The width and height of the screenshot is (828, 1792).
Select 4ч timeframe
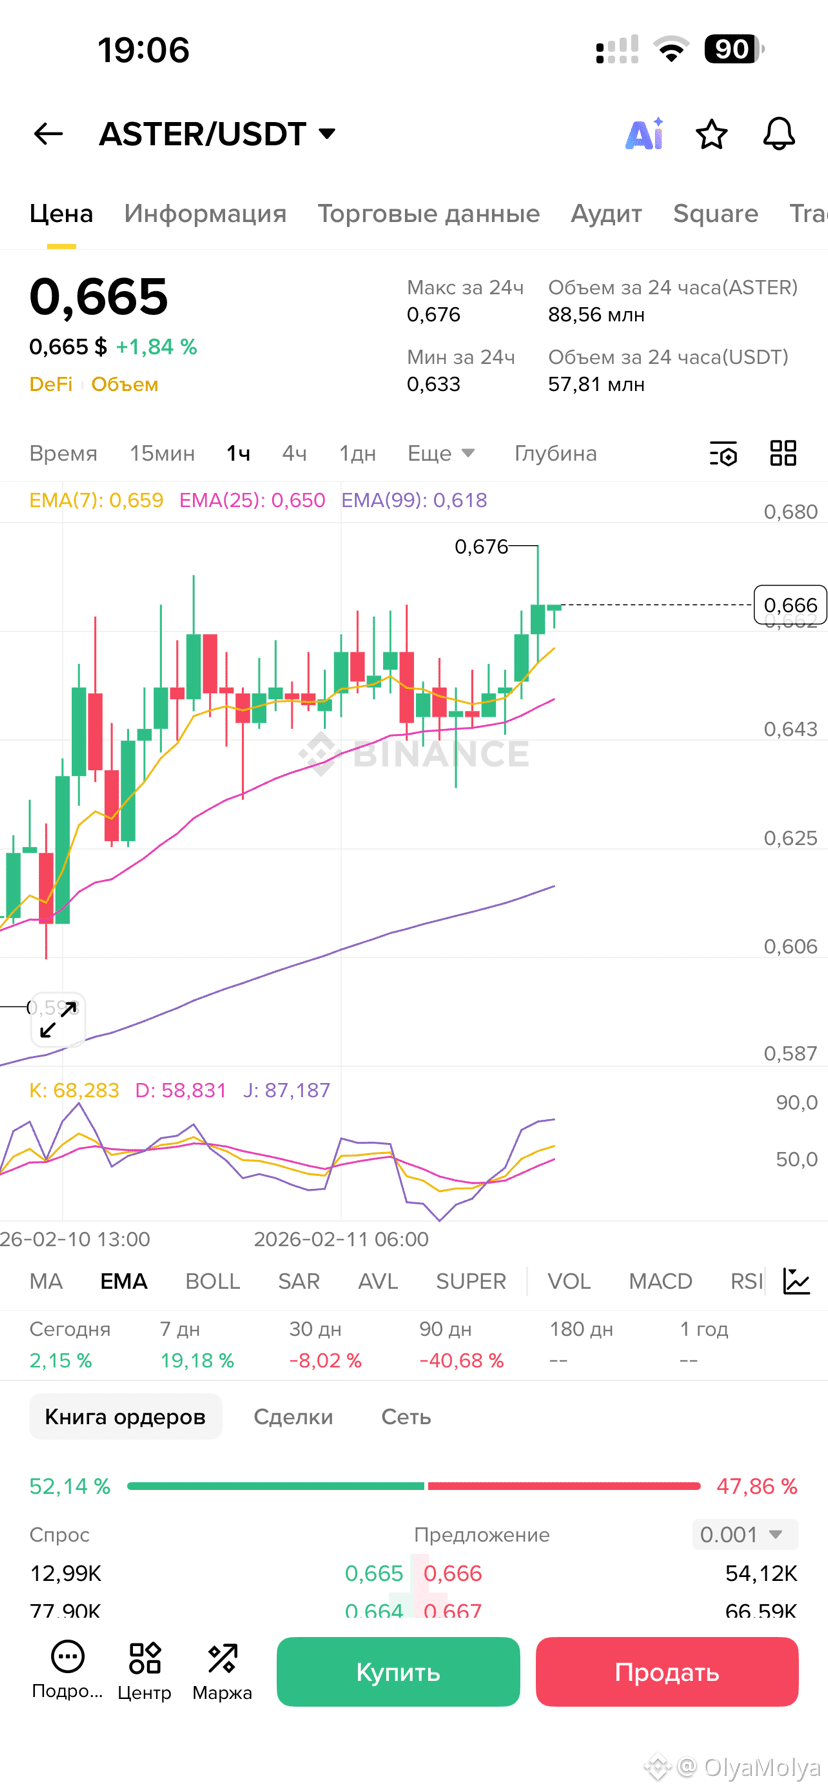coord(294,453)
